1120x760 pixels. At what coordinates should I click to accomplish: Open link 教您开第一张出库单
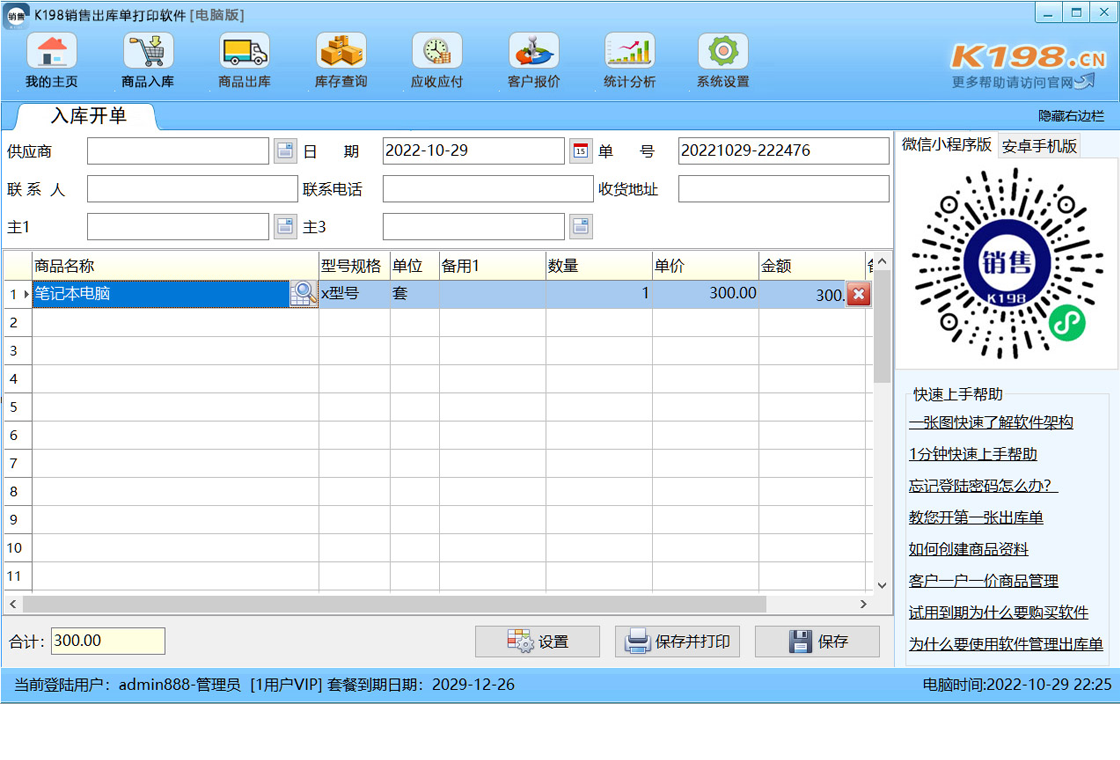pyautogui.click(x=976, y=517)
